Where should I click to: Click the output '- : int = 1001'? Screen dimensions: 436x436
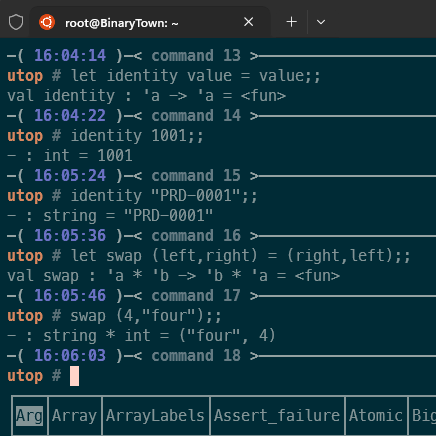70,156
